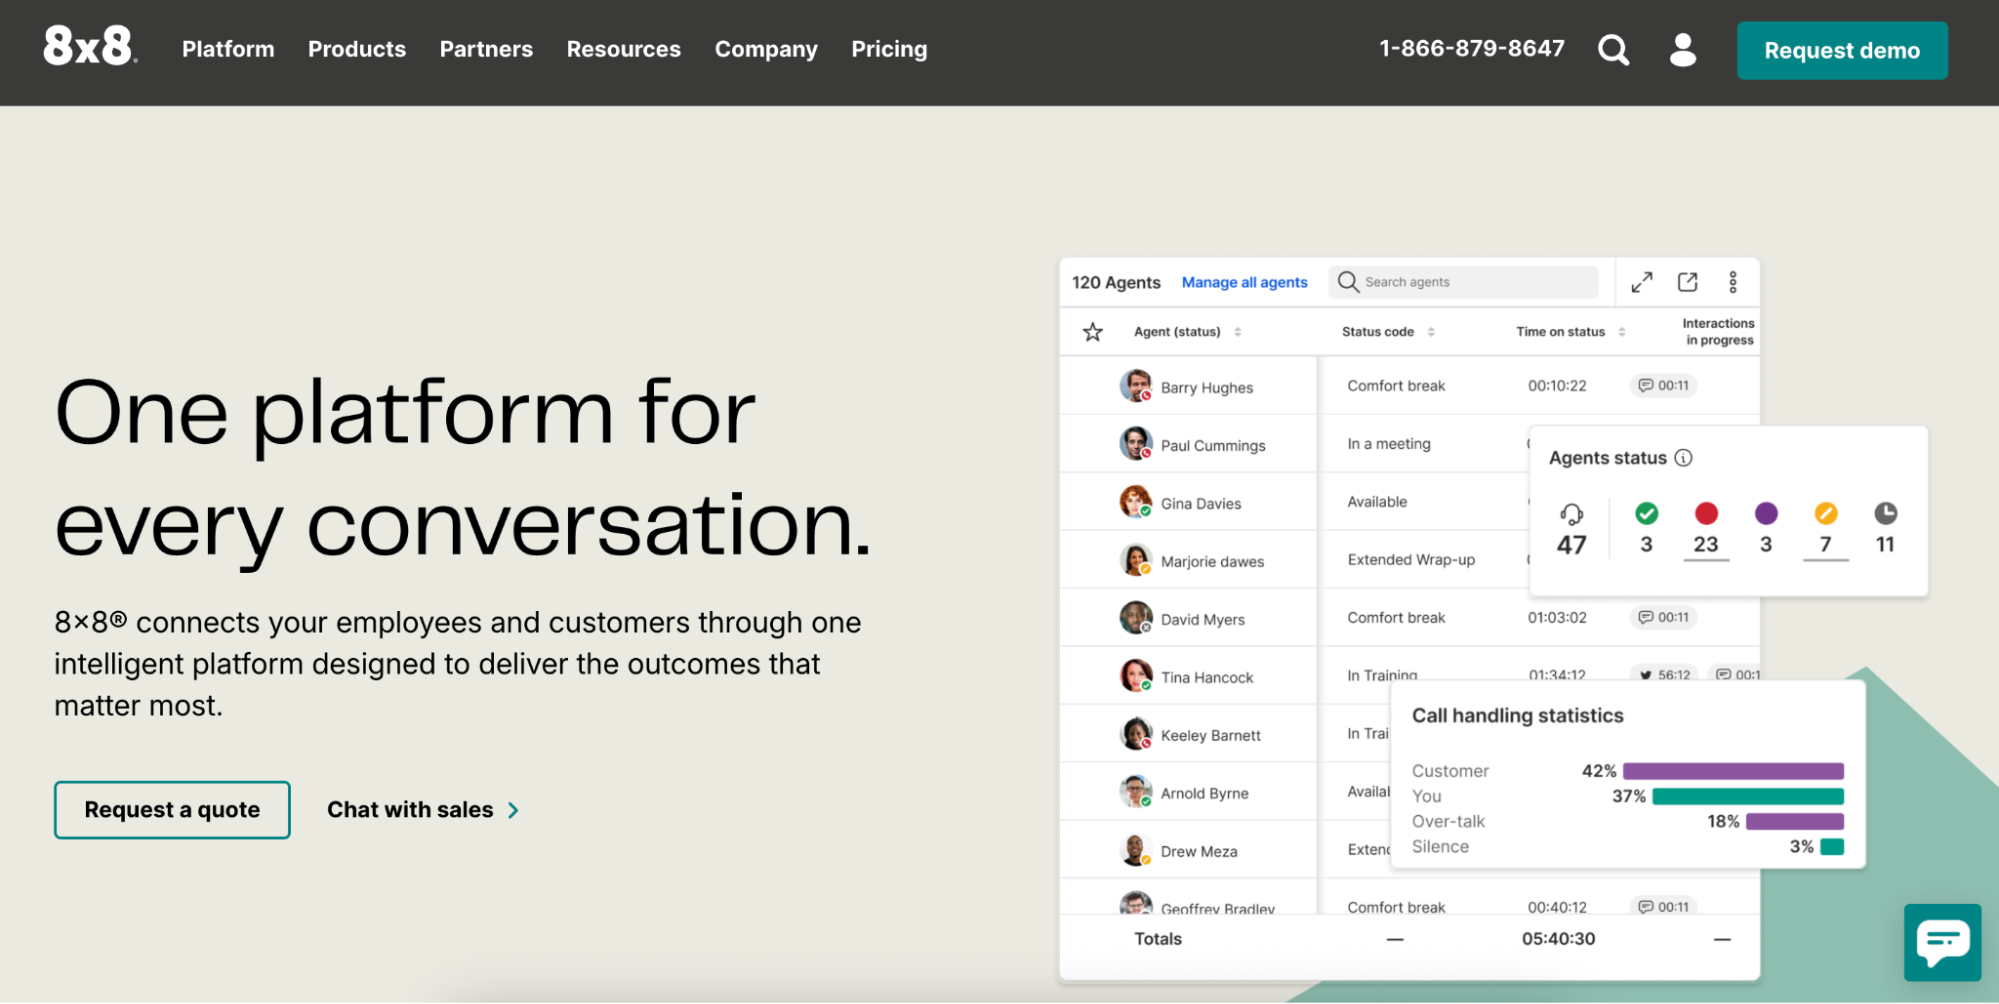Sort by Agent (status) column arrows
The width and height of the screenshot is (1999, 1004).
point(1238,332)
